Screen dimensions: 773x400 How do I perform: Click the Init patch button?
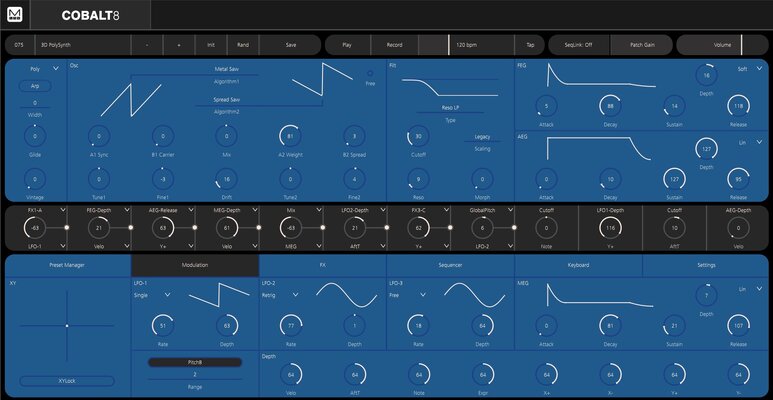pos(211,44)
